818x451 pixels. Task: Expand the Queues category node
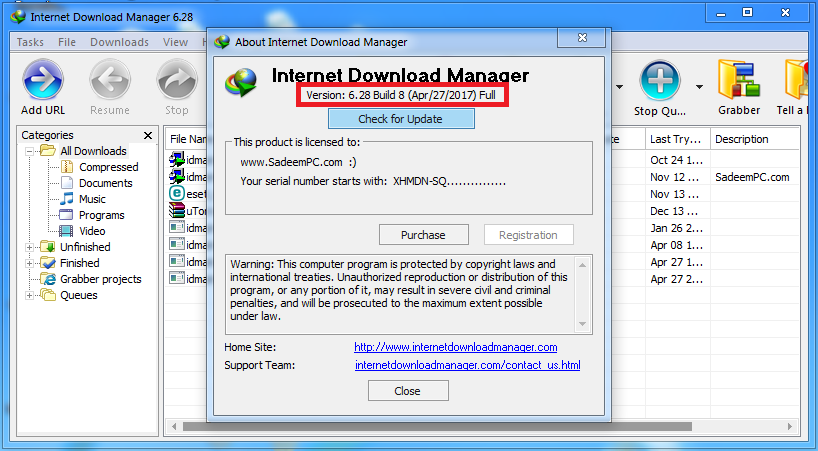coord(30,296)
